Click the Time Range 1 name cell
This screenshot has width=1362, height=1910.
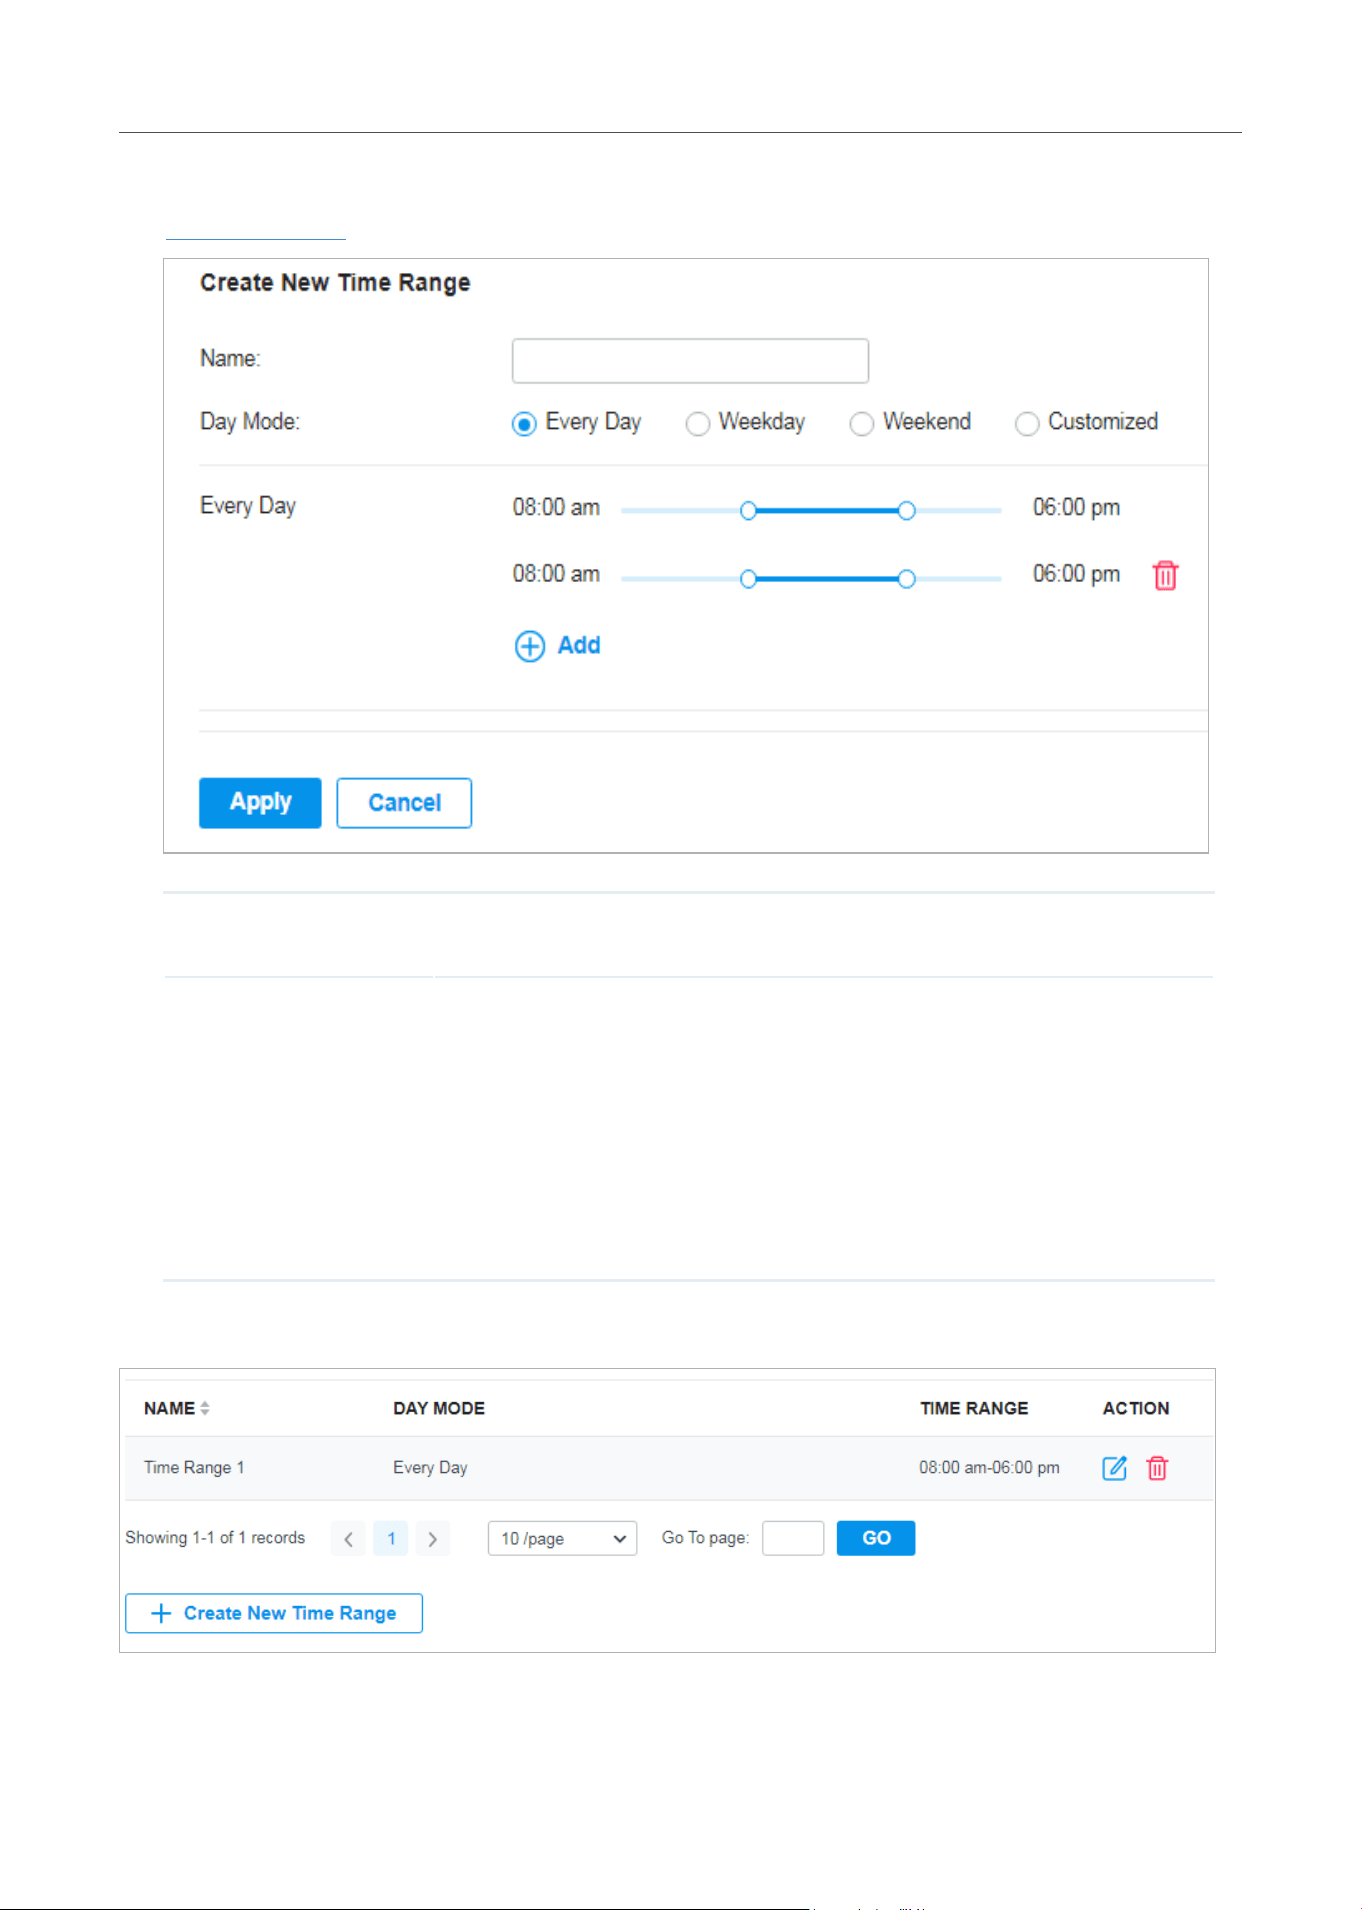coord(194,1468)
